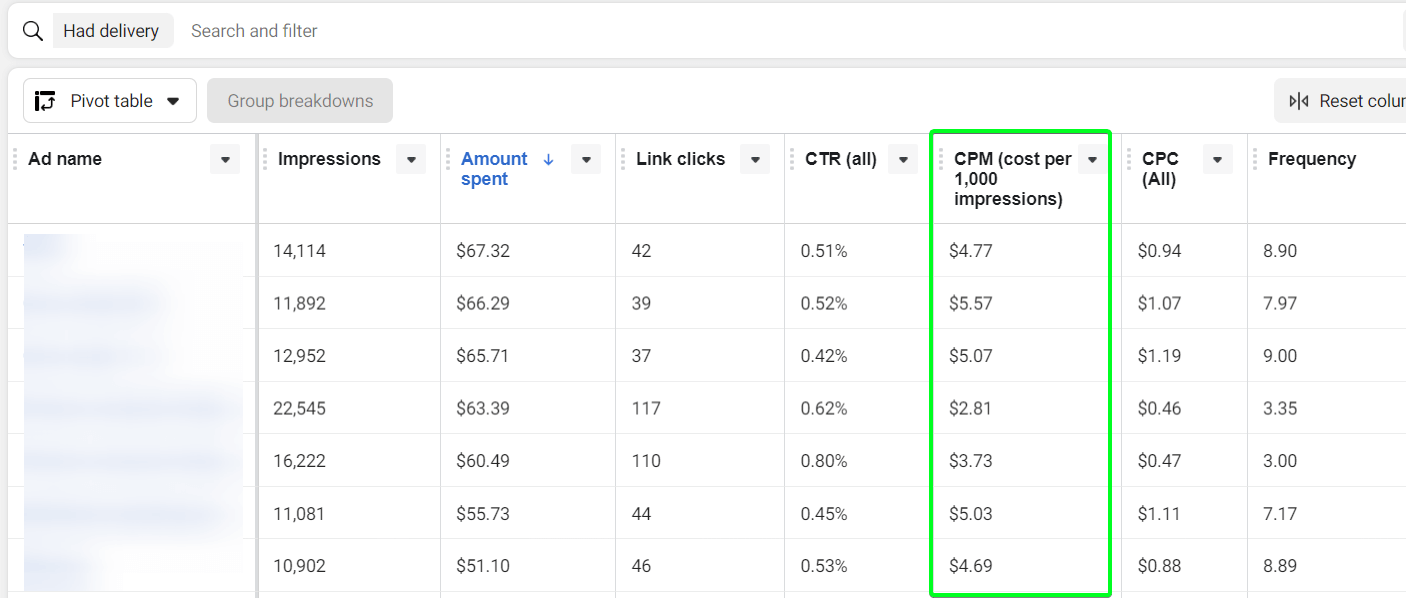Open the Impressions column dropdown arrow

pyautogui.click(x=411, y=159)
